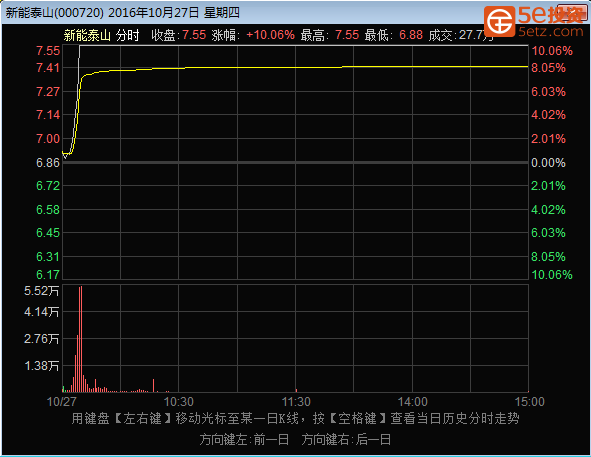Click the 7.00 price axis label
The image size is (591, 457).
click(x=48, y=139)
